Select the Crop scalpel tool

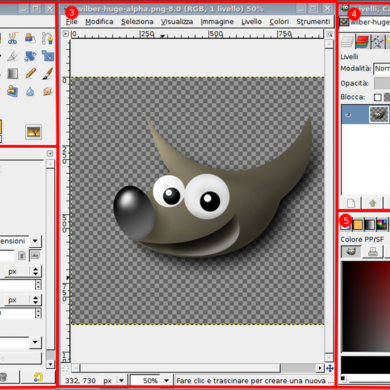click(12, 56)
